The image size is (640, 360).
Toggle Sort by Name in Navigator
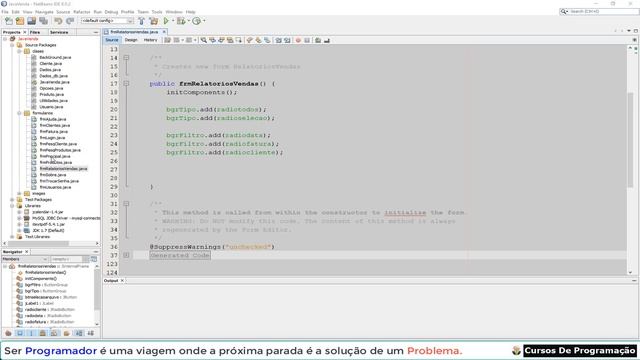pyautogui.click(x=79, y=333)
